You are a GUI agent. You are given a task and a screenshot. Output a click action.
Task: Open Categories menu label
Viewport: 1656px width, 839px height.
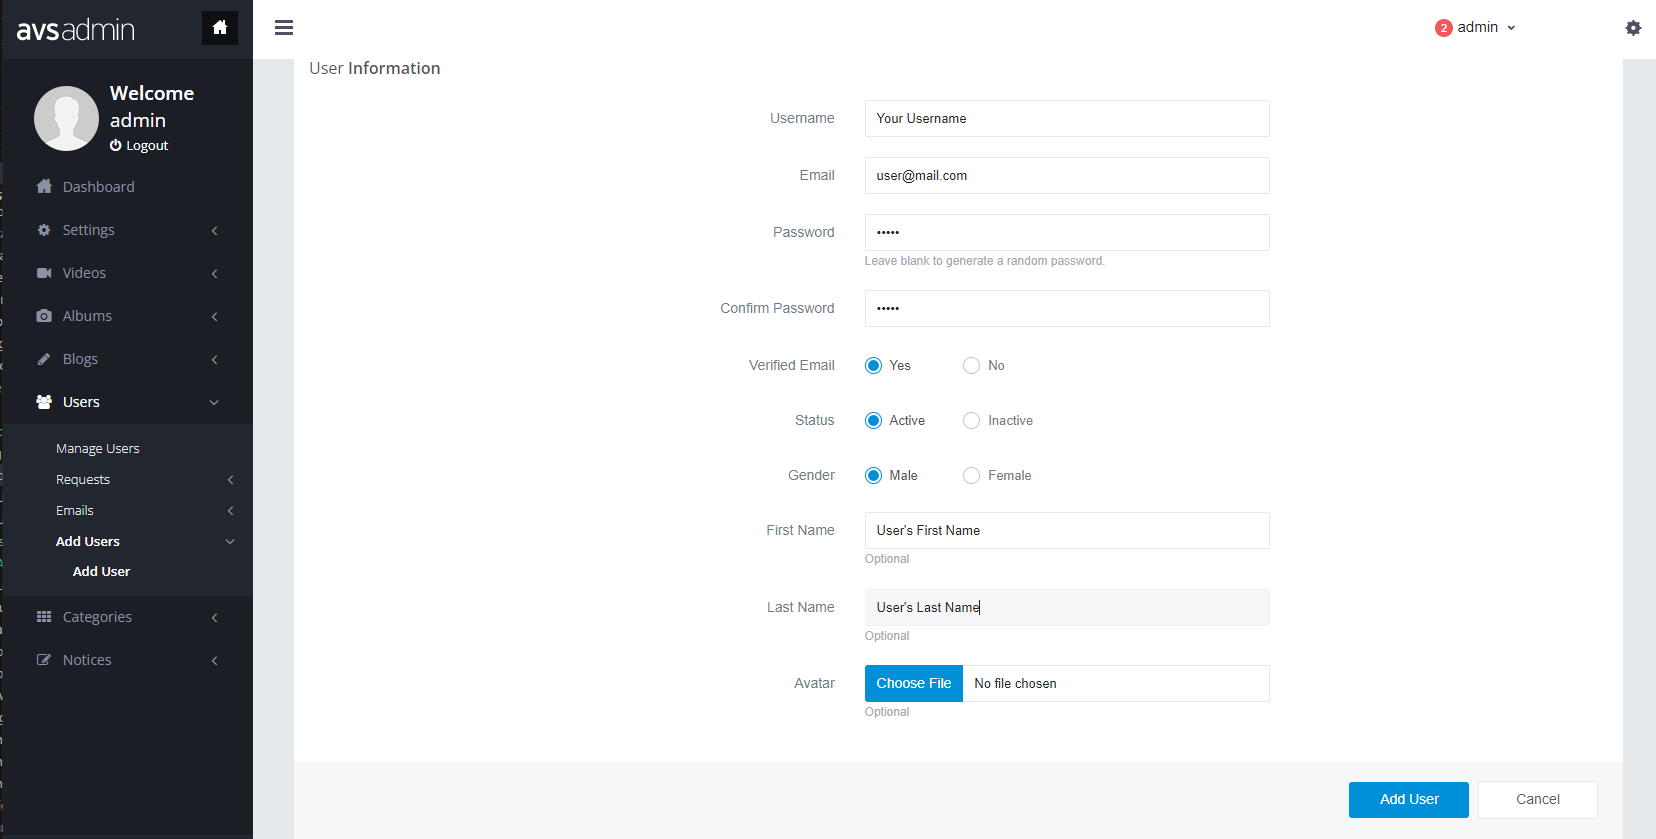tap(97, 617)
